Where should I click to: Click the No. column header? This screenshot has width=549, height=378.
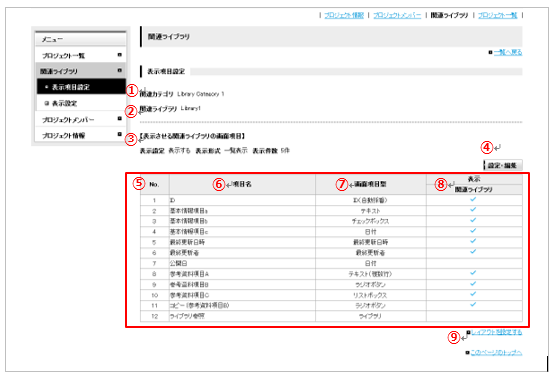[x=154, y=184]
